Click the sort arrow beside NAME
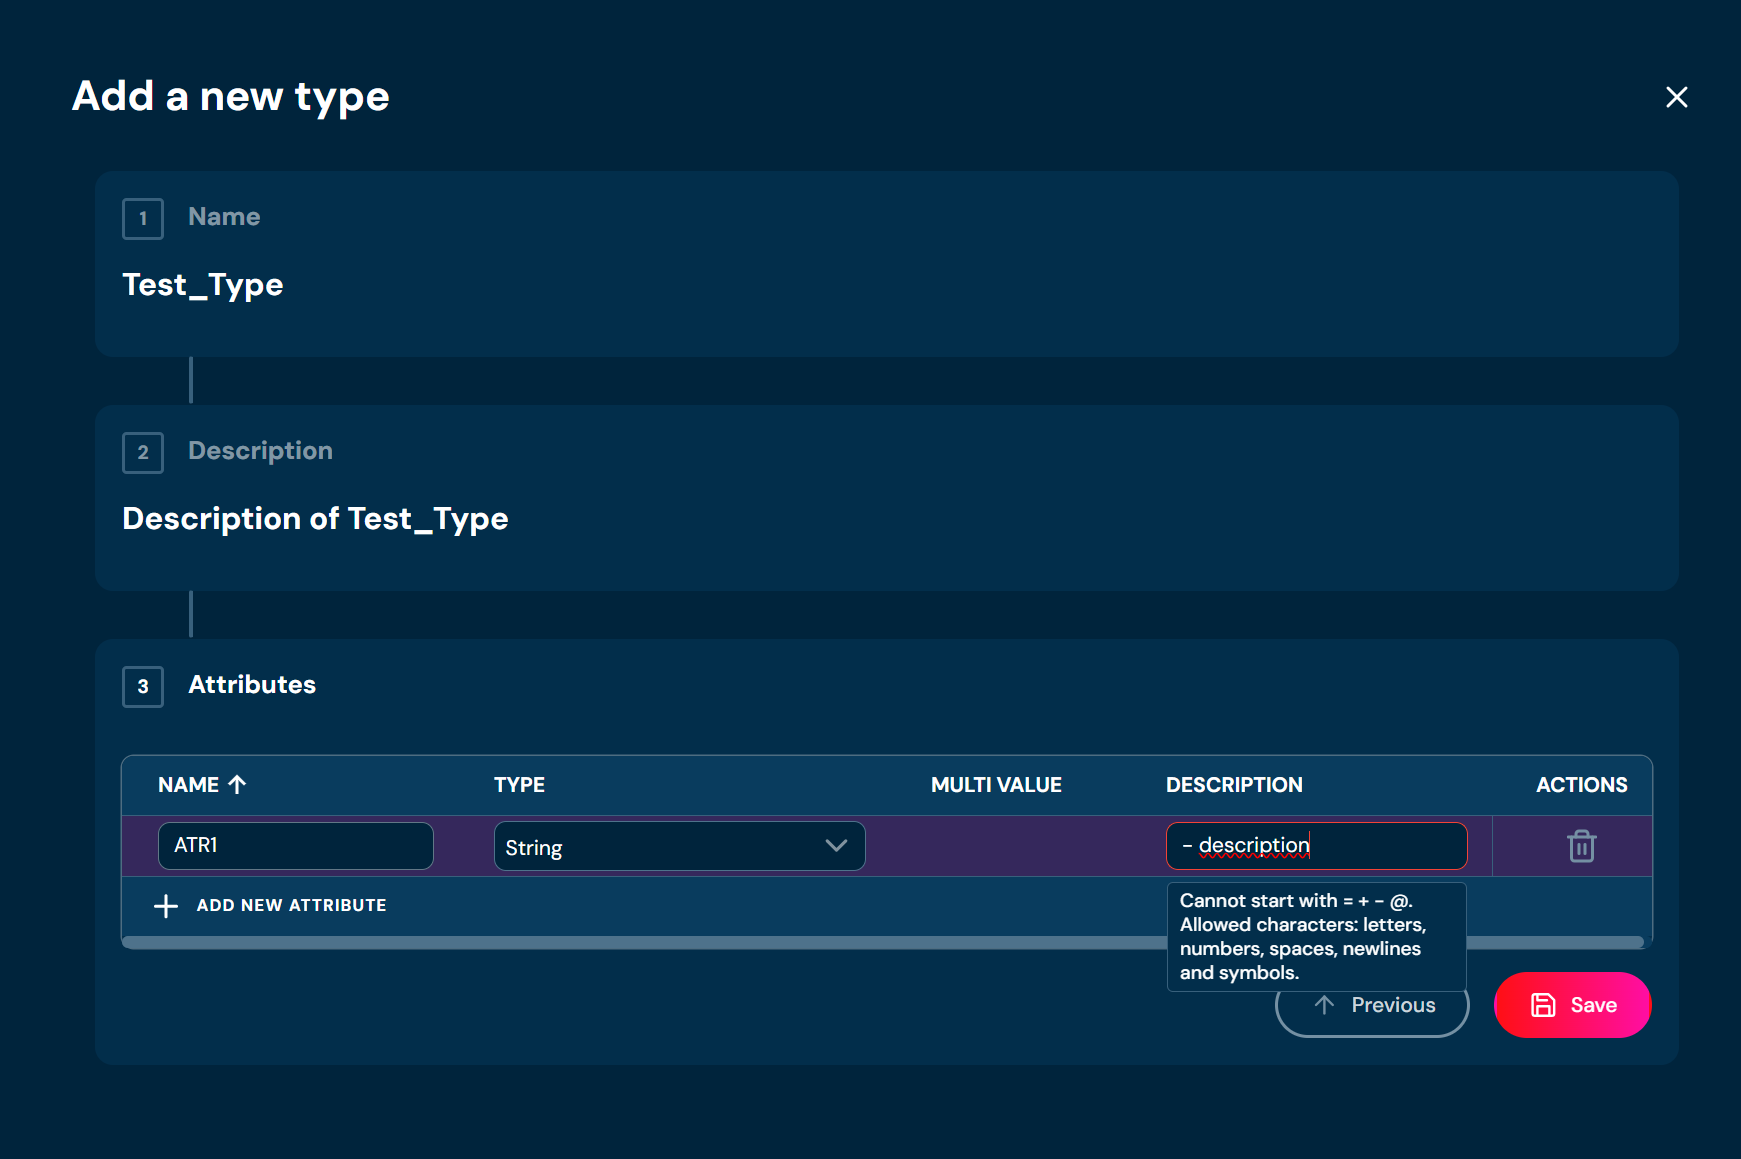Image resolution: width=1741 pixels, height=1159 pixels. [x=237, y=785]
